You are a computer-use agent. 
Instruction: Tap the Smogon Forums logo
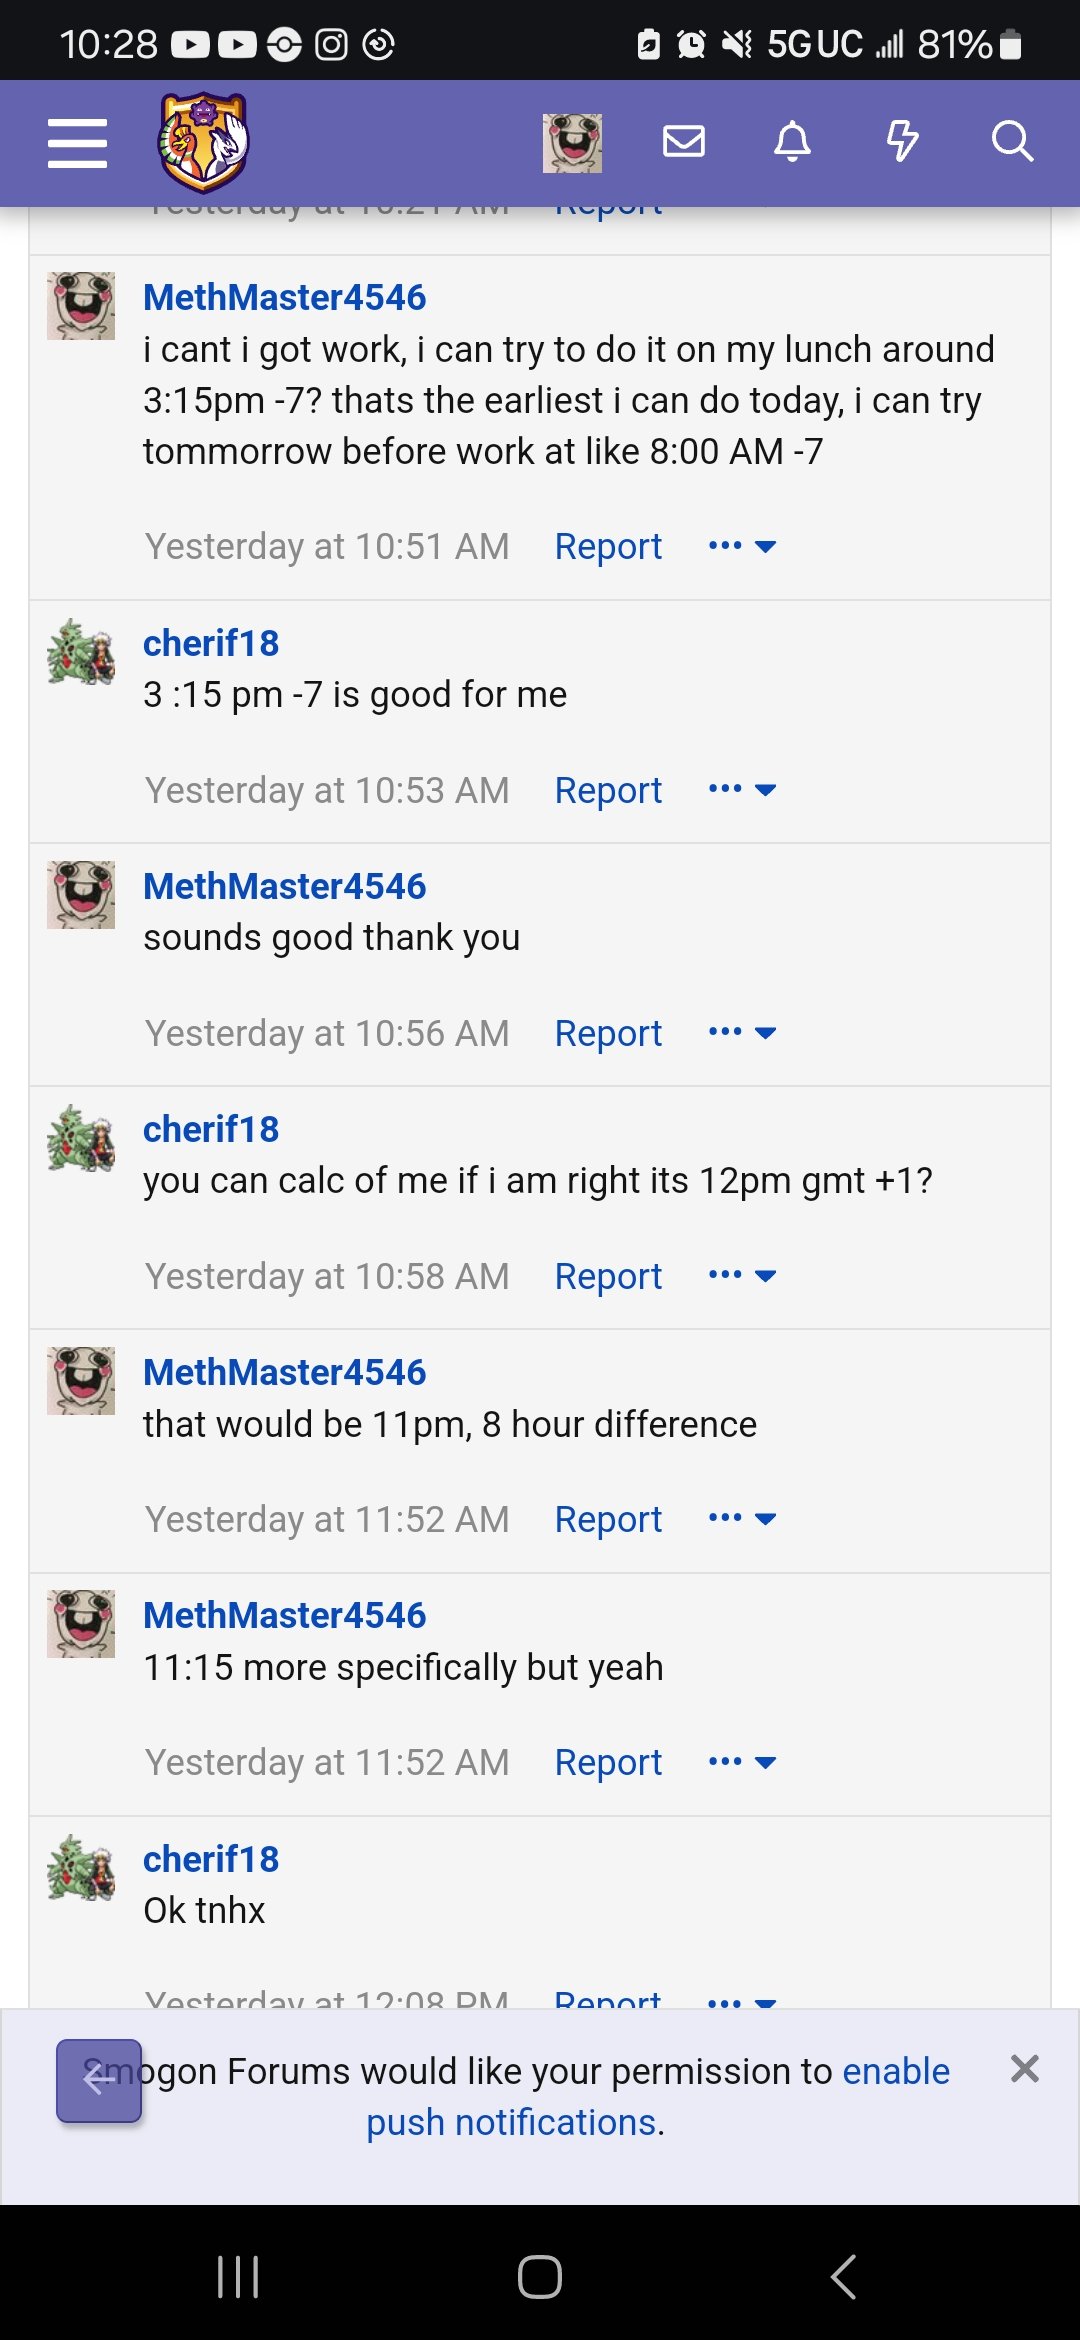(203, 142)
